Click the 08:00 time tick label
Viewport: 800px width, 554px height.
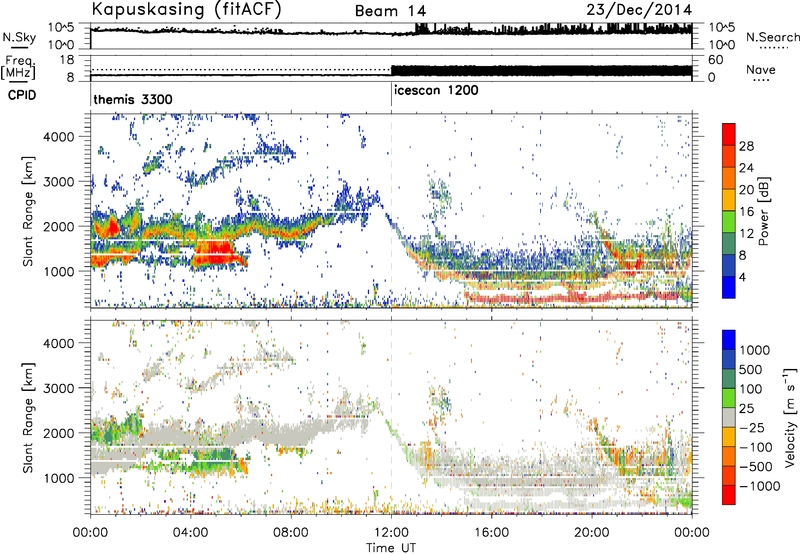point(291,533)
